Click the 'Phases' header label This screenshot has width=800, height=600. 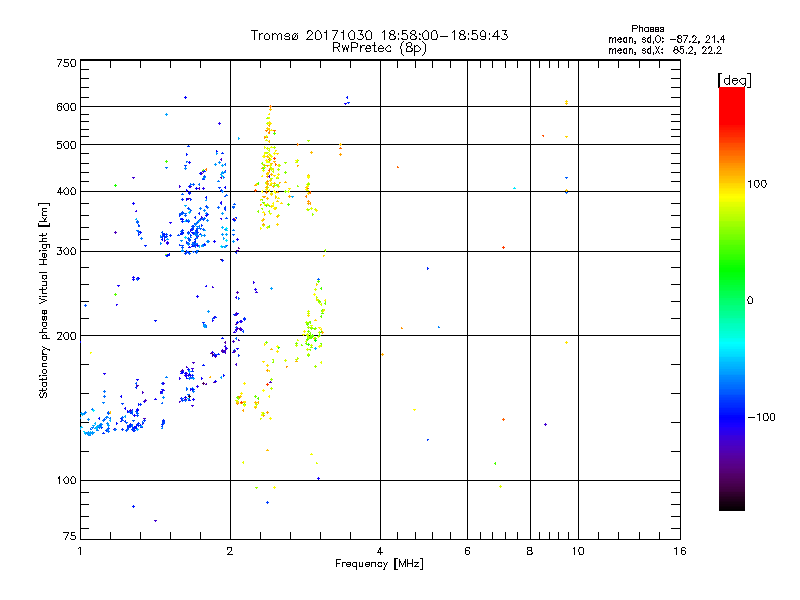[647, 29]
